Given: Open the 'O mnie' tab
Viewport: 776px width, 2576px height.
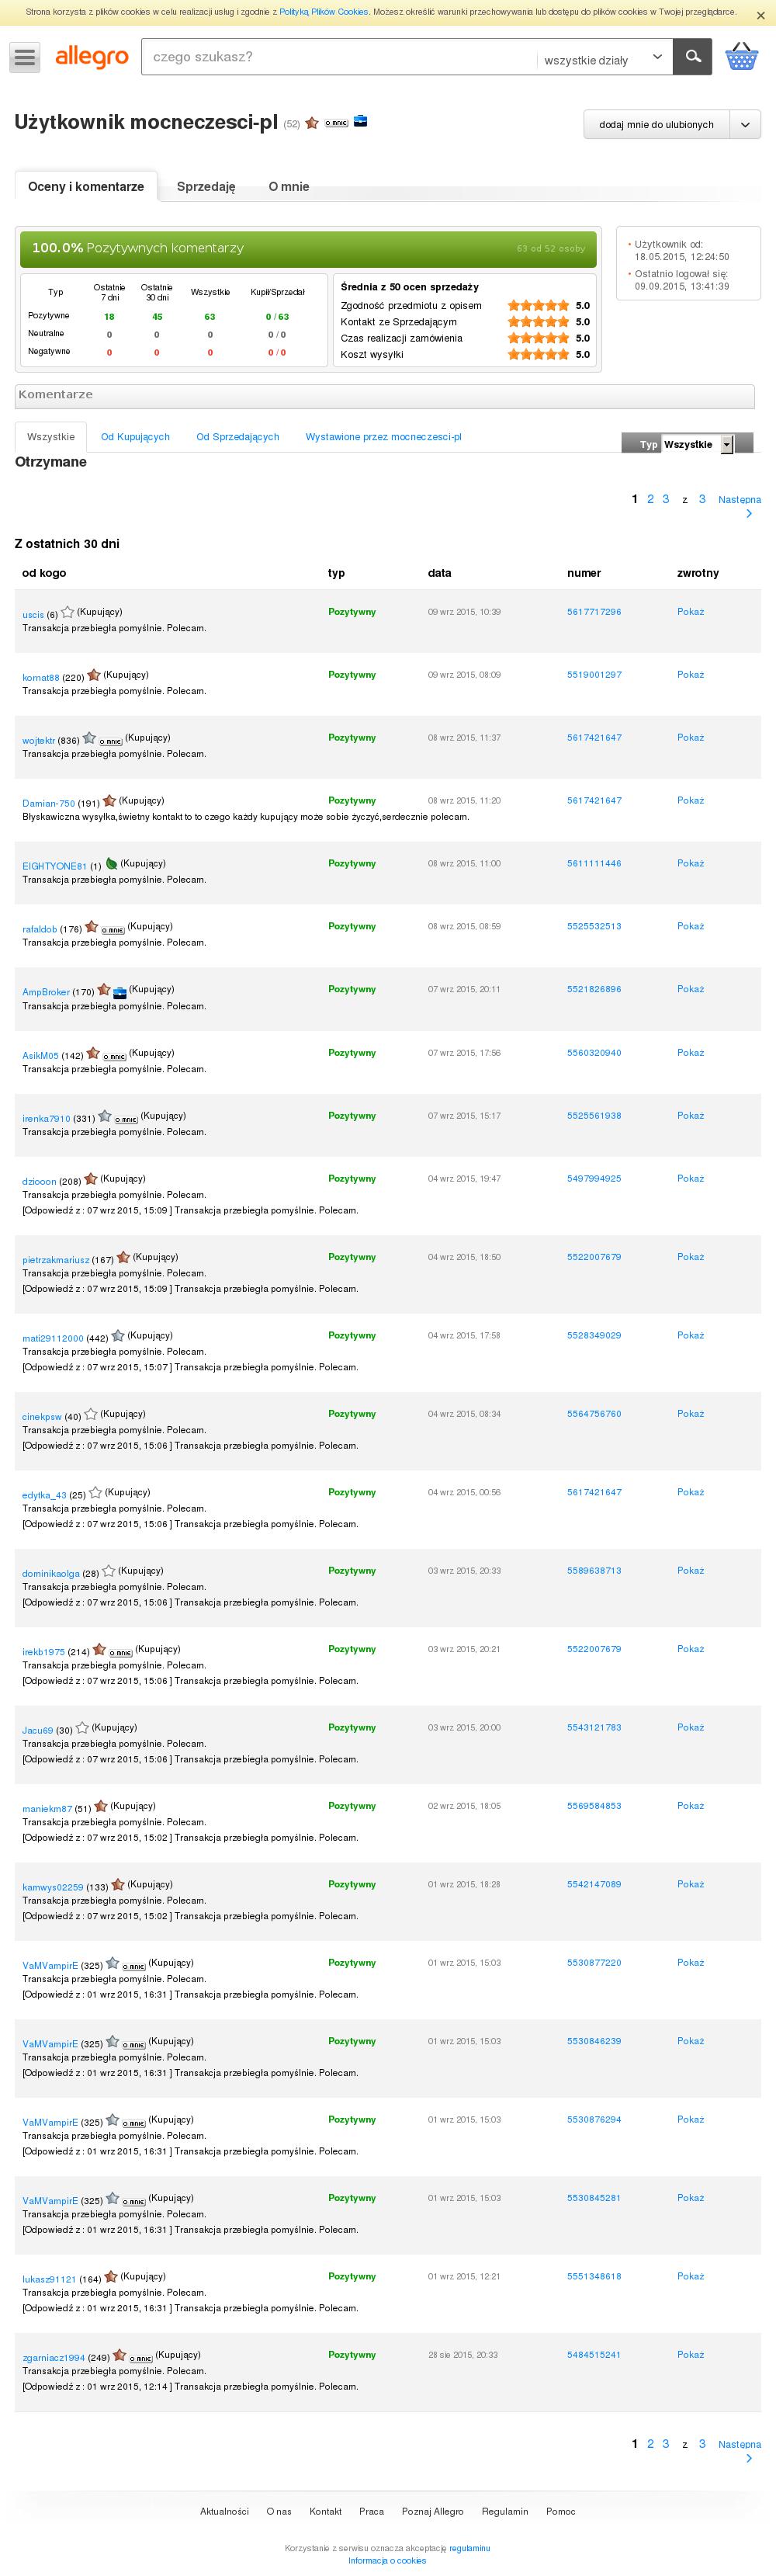Looking at the screenshot, I should (x=289, y=187).
